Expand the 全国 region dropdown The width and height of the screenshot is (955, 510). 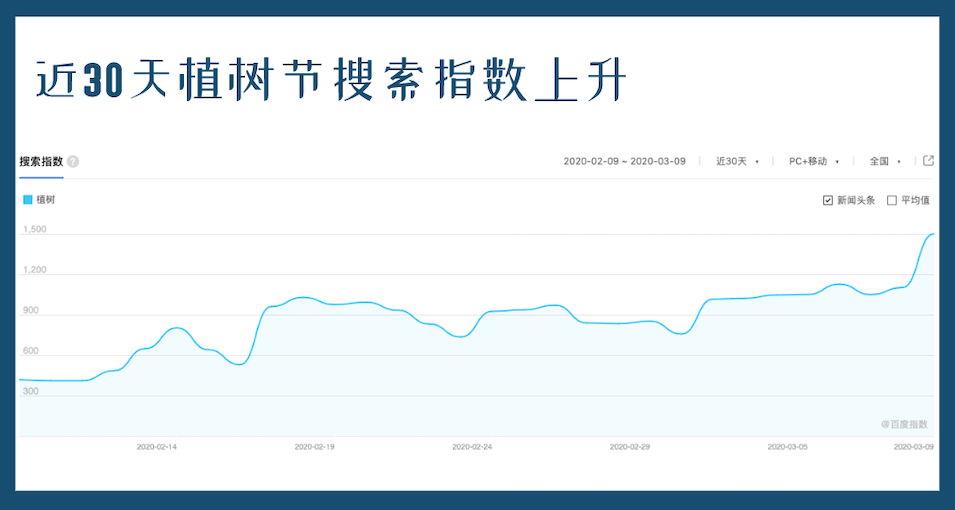885,161
